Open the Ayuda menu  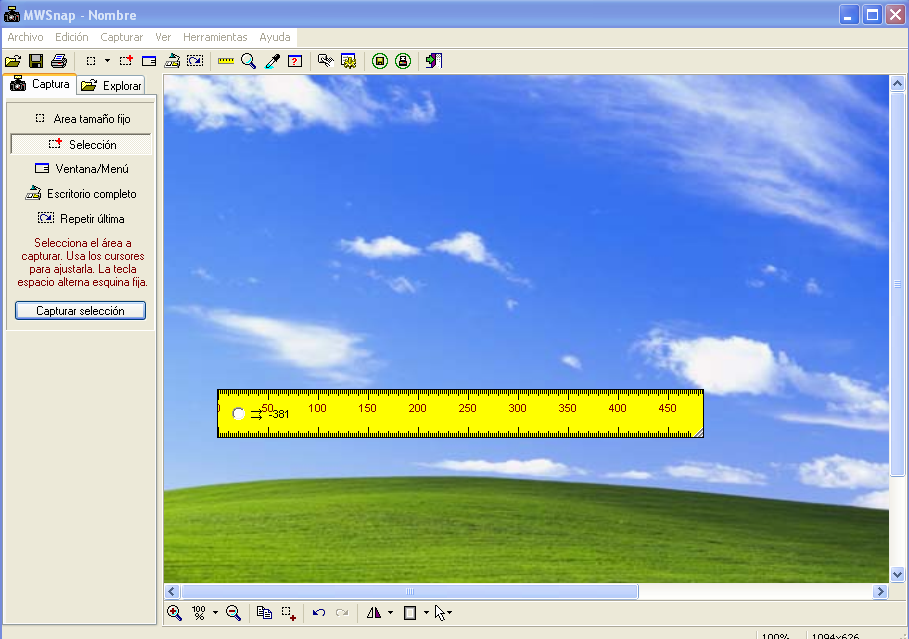(x=275, y=37)
